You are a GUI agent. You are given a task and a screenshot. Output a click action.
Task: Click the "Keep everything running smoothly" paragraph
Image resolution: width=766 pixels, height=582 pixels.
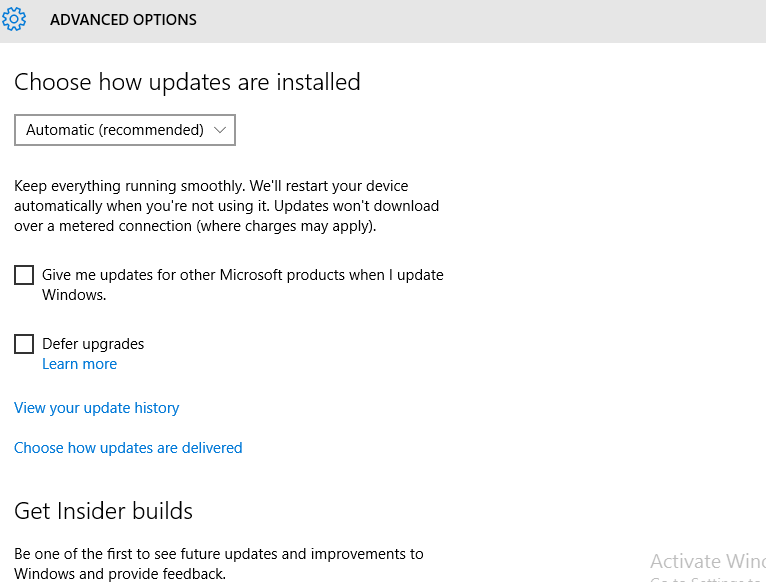227,206
